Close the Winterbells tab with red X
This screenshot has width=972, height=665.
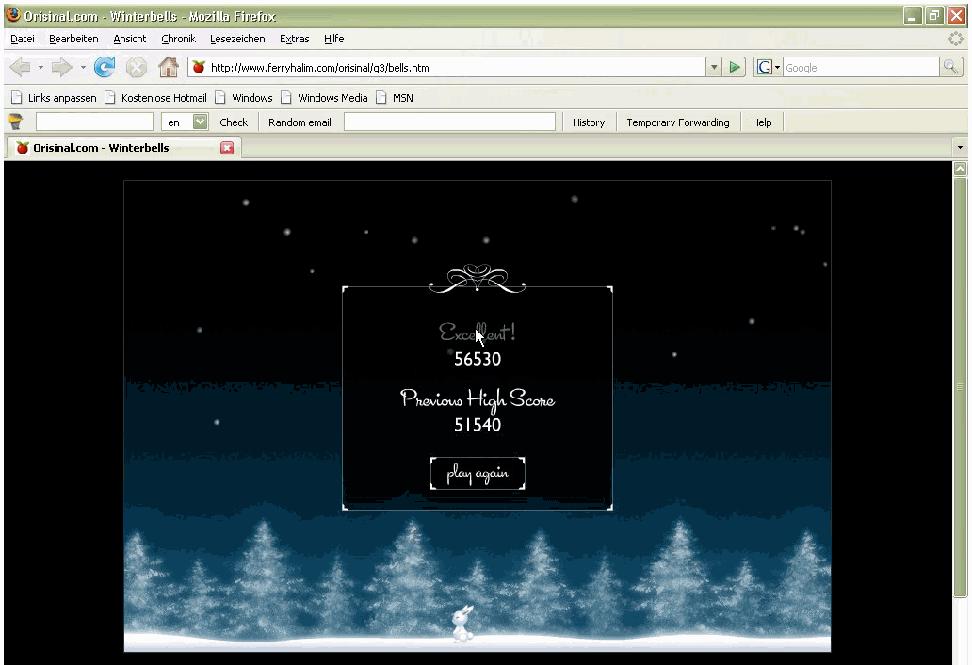[x=228, y=148]
